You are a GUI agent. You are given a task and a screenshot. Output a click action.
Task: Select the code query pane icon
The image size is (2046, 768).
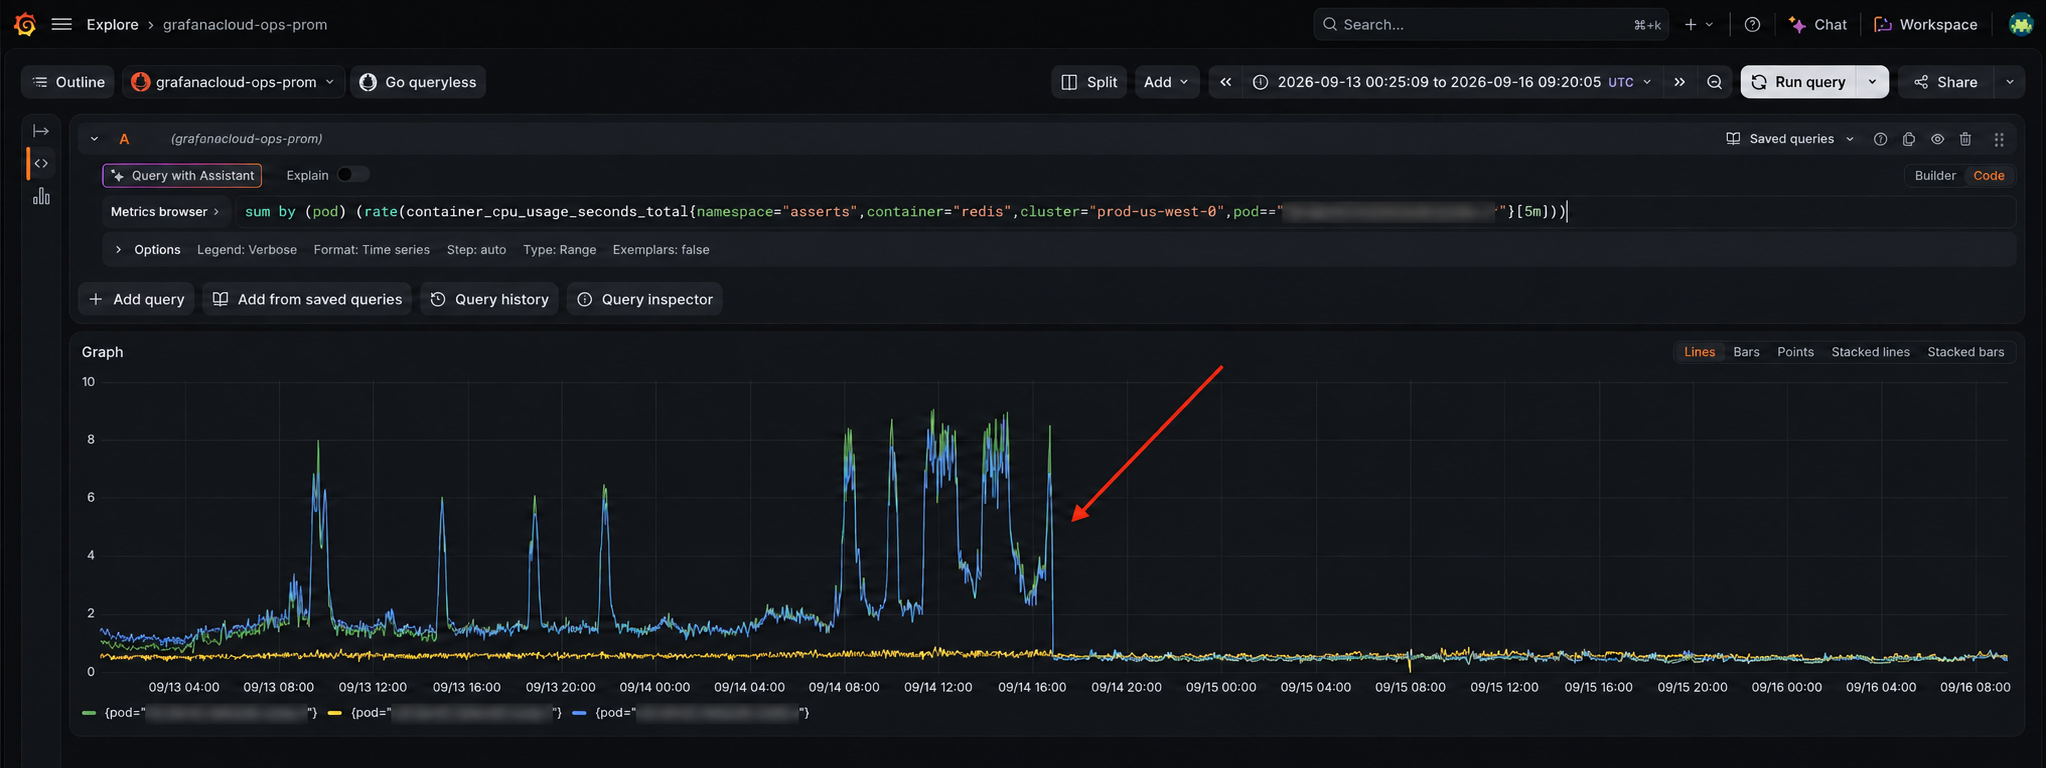(41, 163)
